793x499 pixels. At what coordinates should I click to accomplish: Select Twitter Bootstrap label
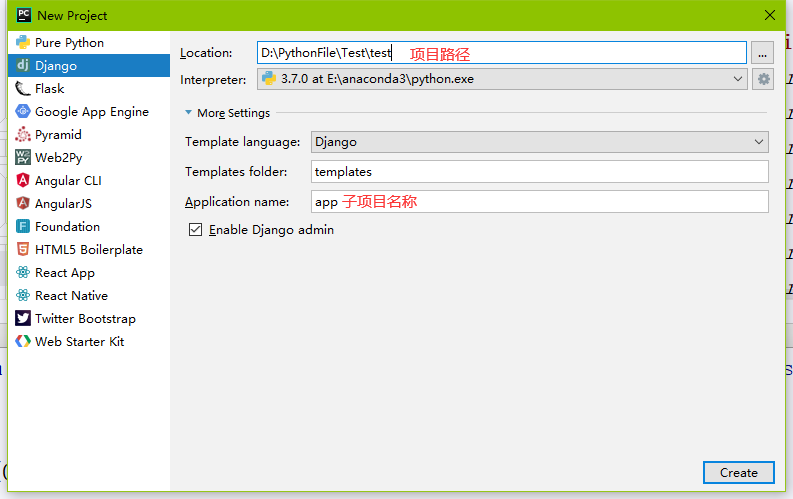[85, 319]
